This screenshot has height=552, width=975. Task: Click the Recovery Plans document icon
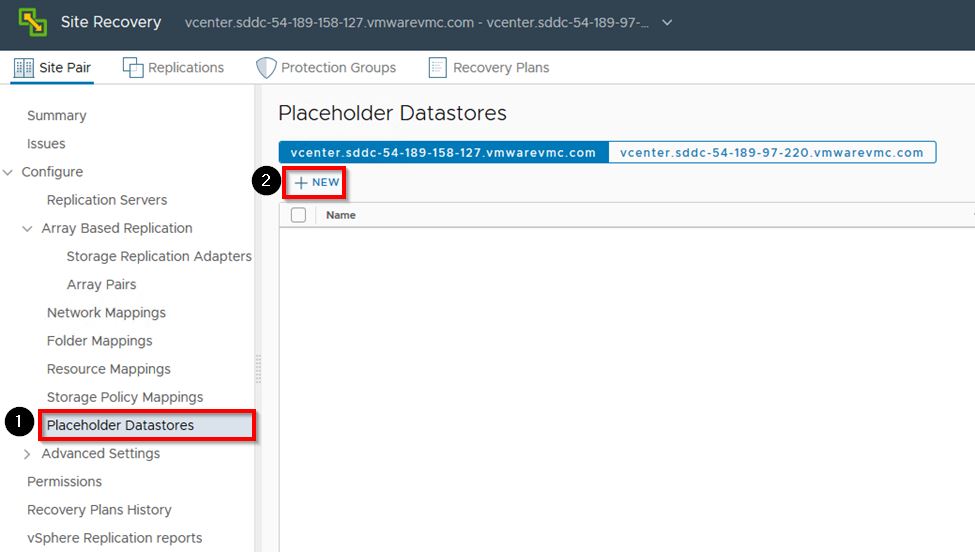pyautogui.click(x=437, y=68)
